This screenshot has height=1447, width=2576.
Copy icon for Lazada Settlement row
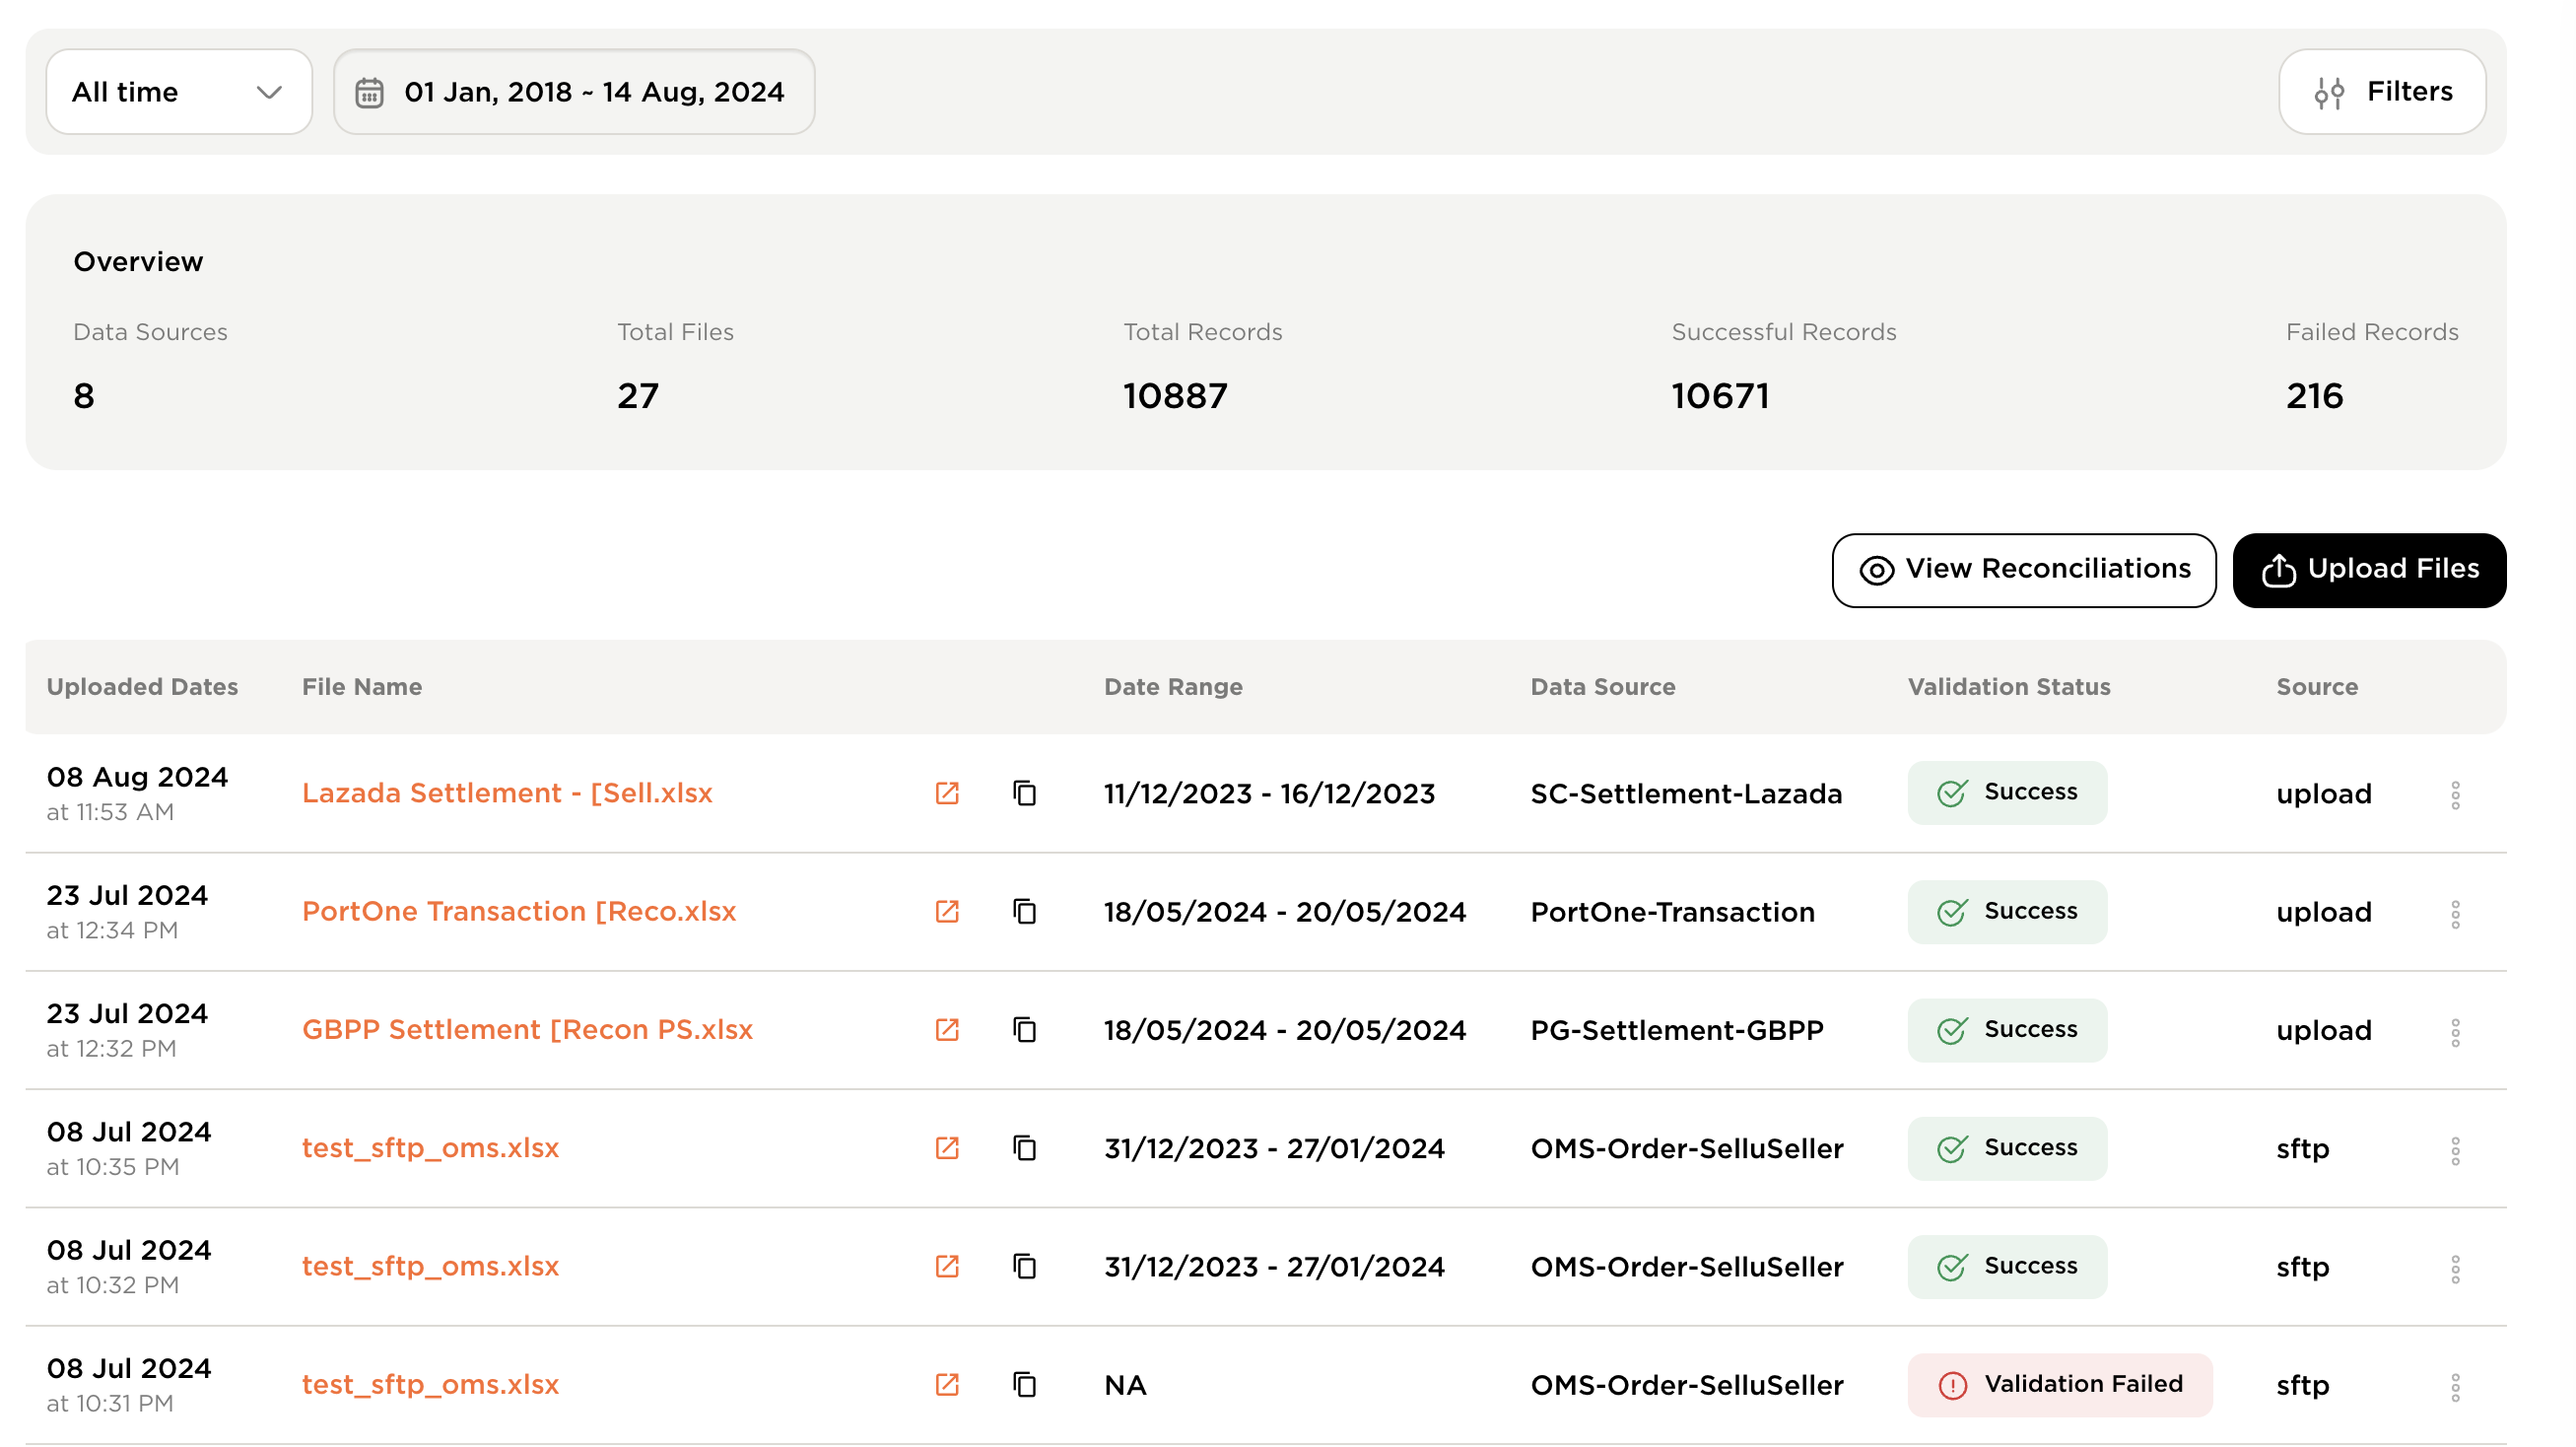pyautogui.click(x=1024, y=793)
